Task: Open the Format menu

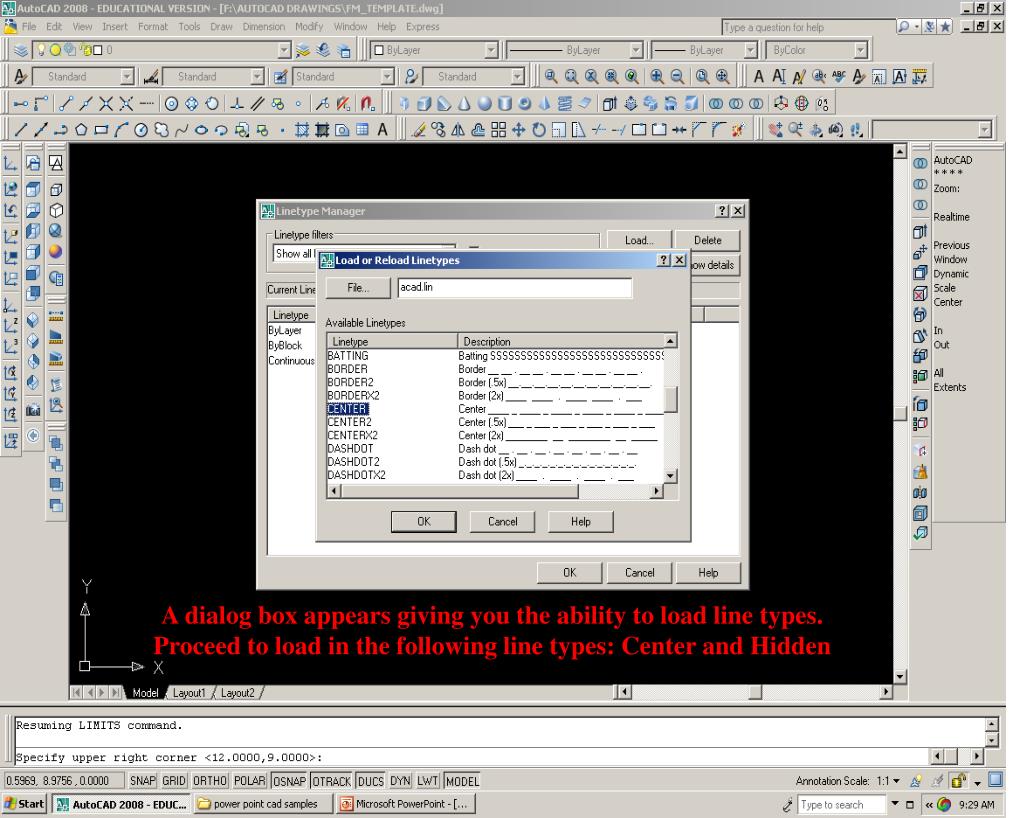Action: click(x=153, y=27)
